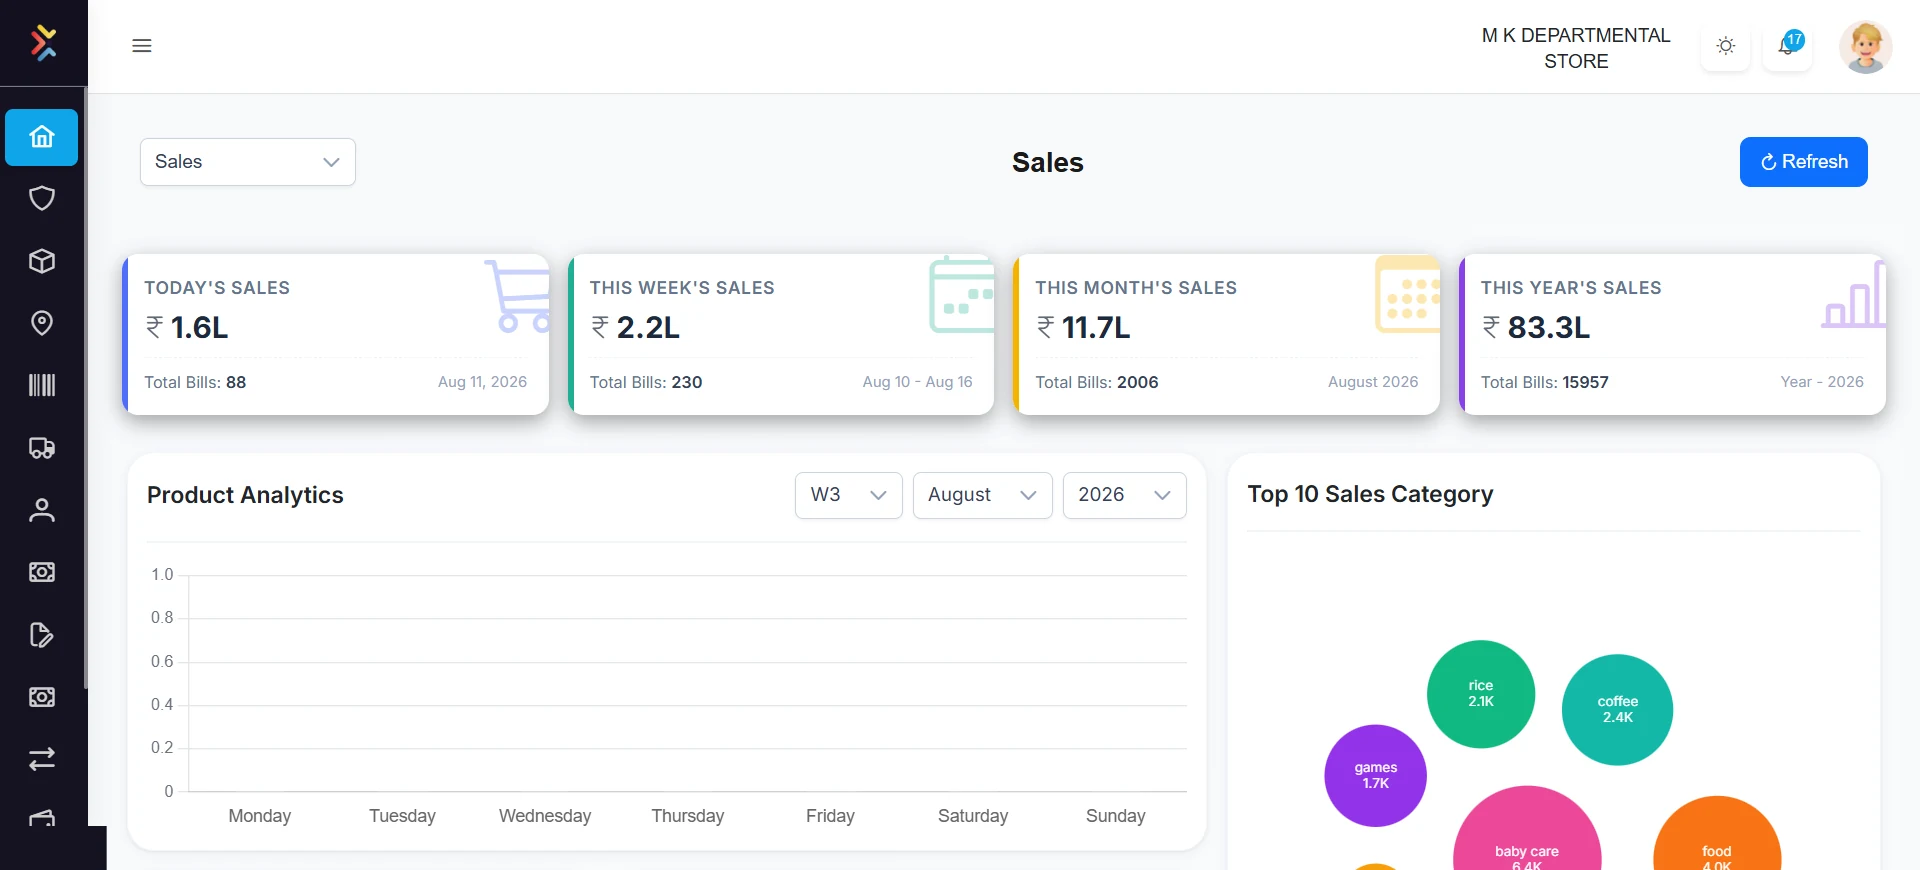Select the rice 2.1K bubble

tap(1481, 694)
